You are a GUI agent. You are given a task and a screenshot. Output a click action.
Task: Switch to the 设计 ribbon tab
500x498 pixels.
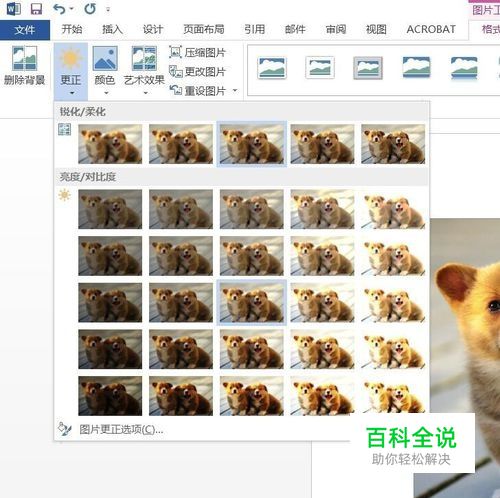pos(153,29)
